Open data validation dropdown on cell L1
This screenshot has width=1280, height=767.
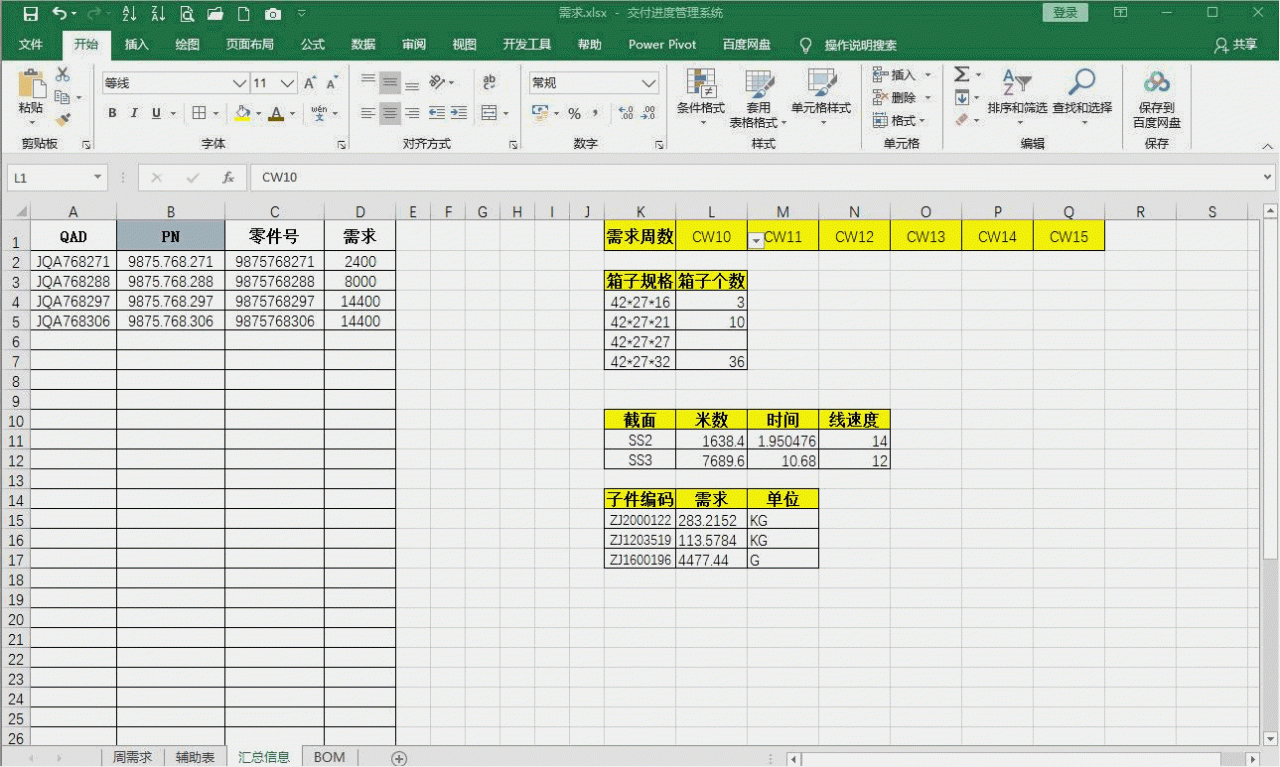click(757, 240)
